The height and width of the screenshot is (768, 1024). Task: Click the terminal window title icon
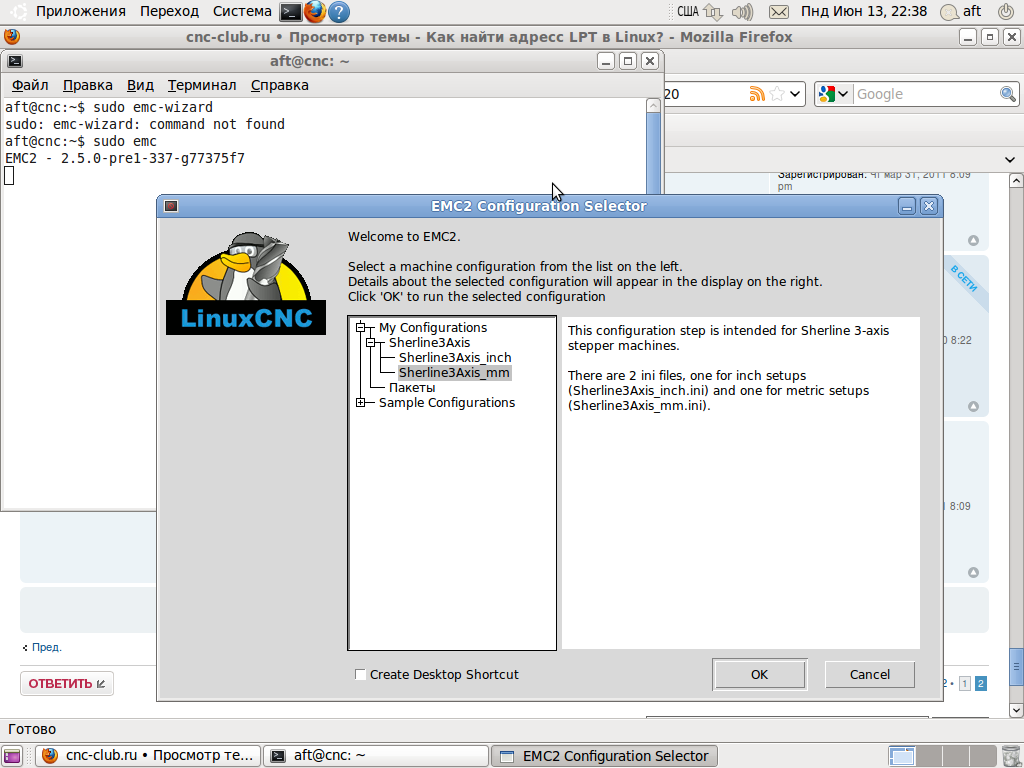click(x=15, y=61)
